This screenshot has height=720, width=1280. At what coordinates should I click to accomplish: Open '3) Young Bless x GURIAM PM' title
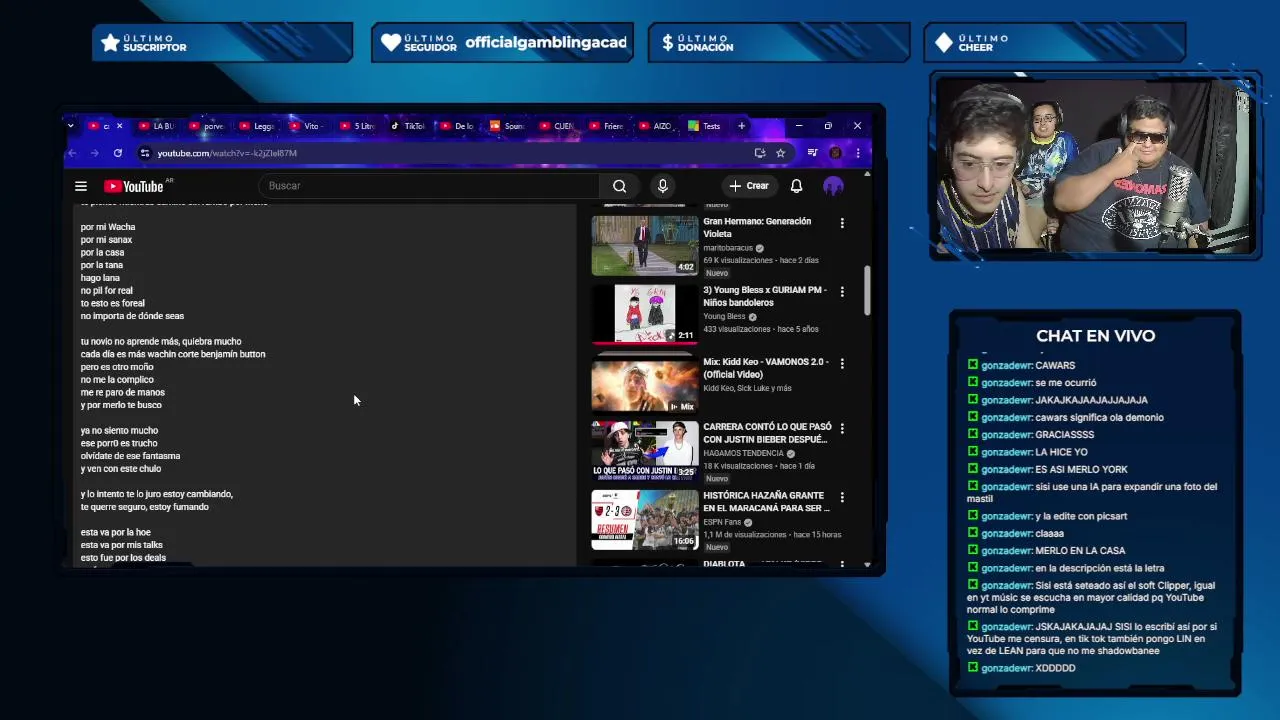(x=765, y=296)
